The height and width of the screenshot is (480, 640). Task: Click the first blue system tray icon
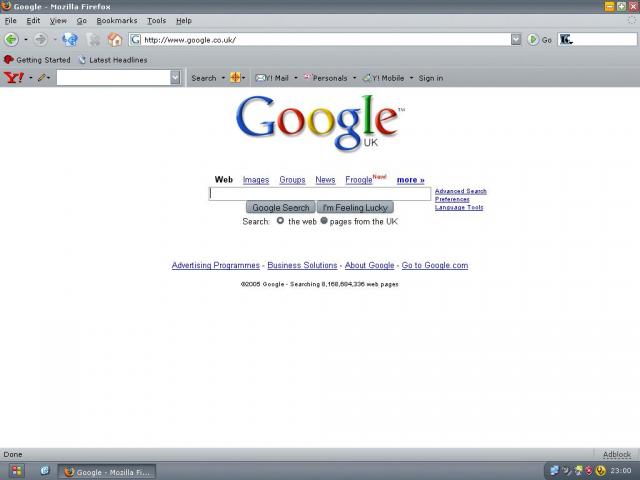click(554, 471)
